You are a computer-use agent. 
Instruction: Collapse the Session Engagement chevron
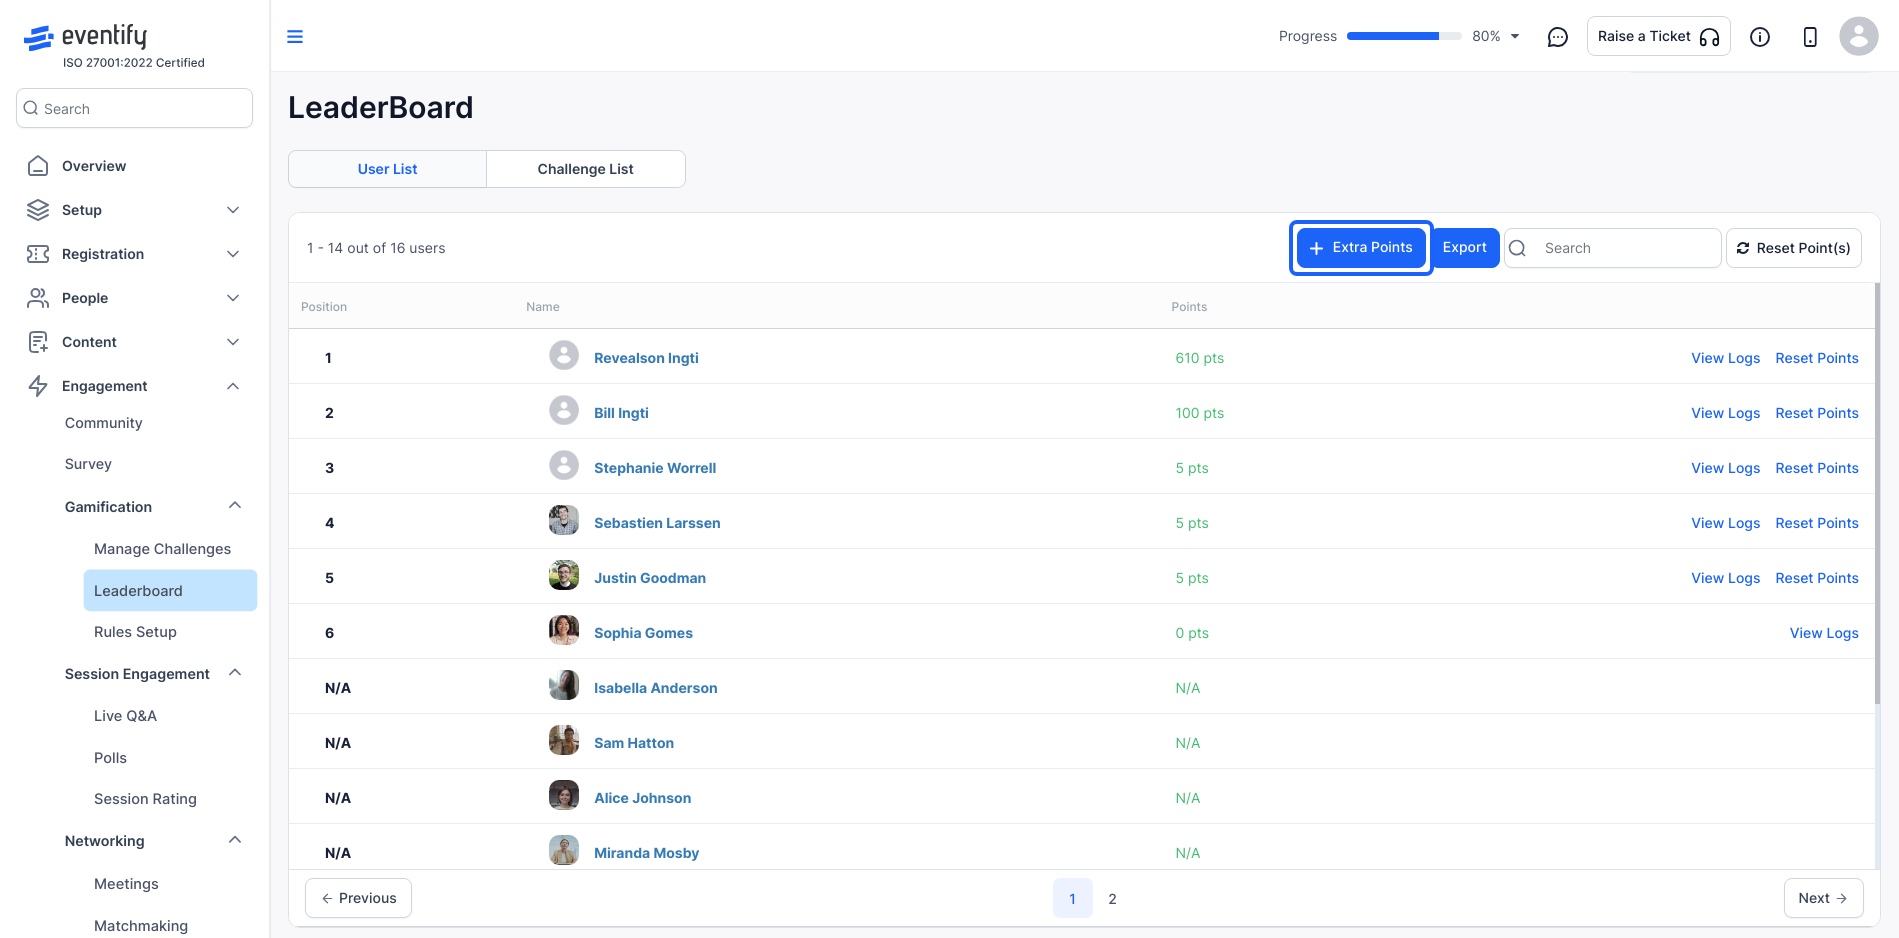point(235,673)
